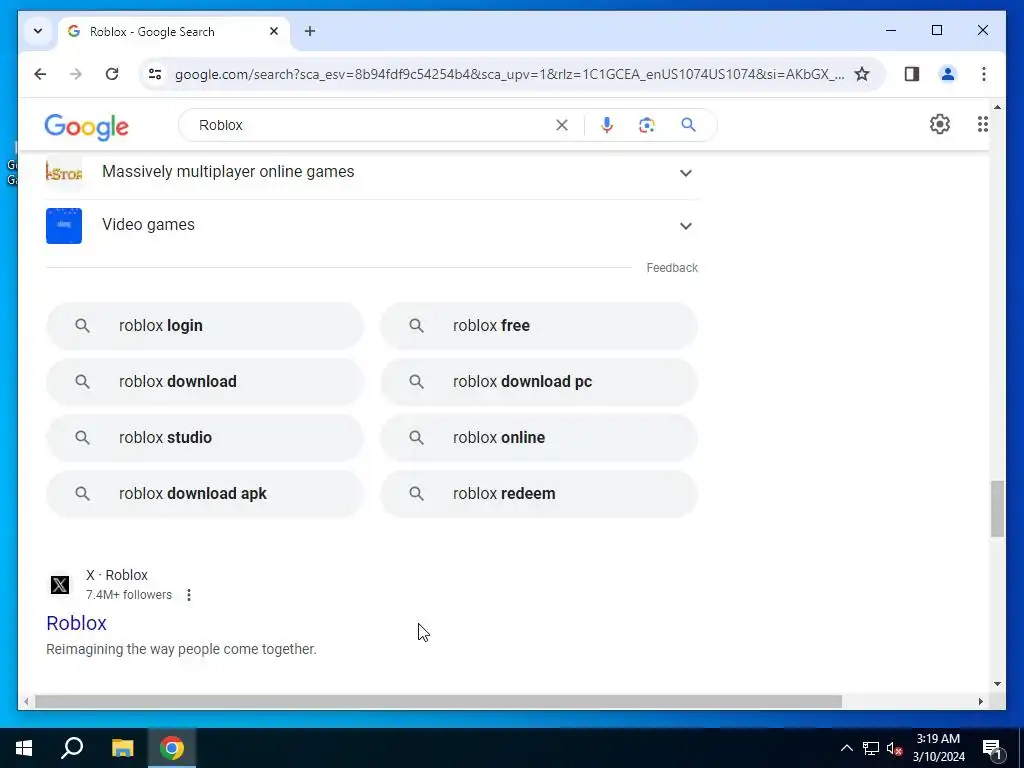Click the Massively multiplayer games thumbnail
1024x768 pixels.
[64, 172]
